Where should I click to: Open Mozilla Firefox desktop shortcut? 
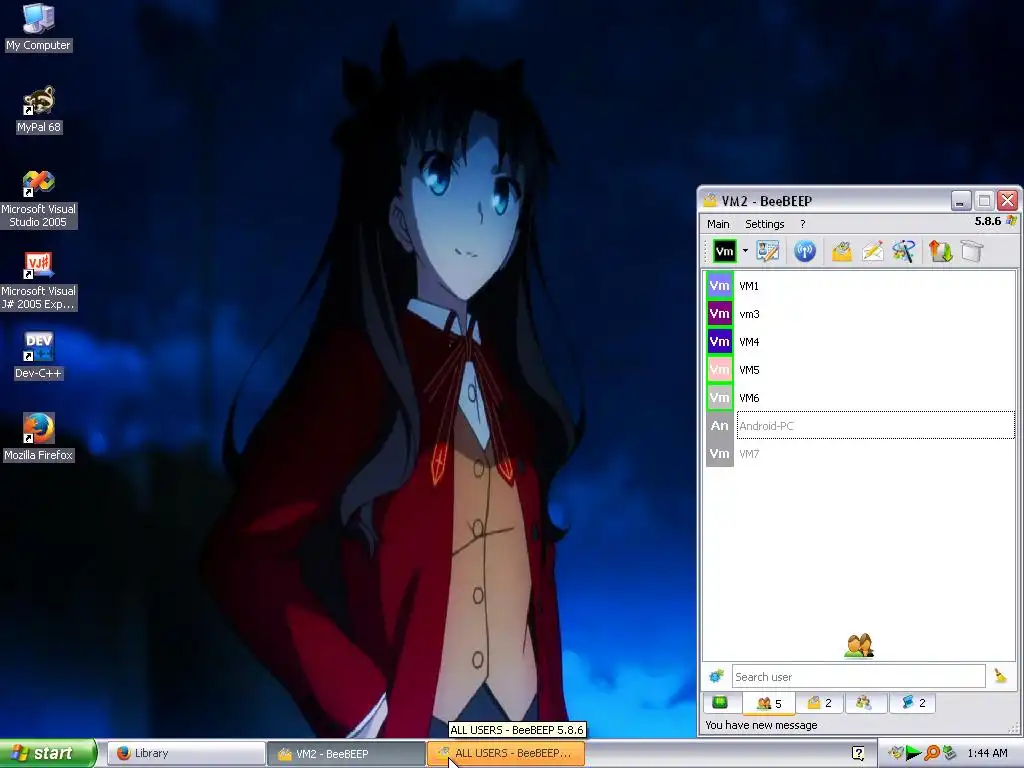coord(39,437)
